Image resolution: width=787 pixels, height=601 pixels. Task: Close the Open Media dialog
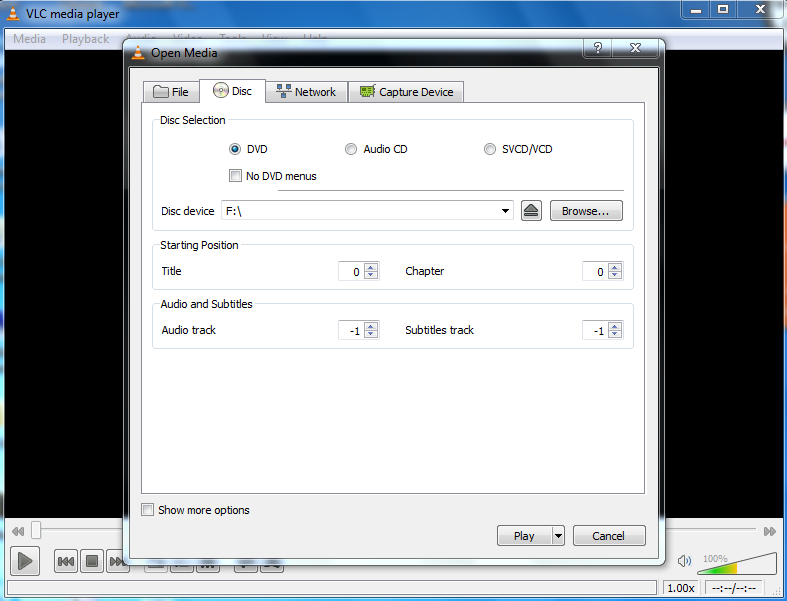635,48
